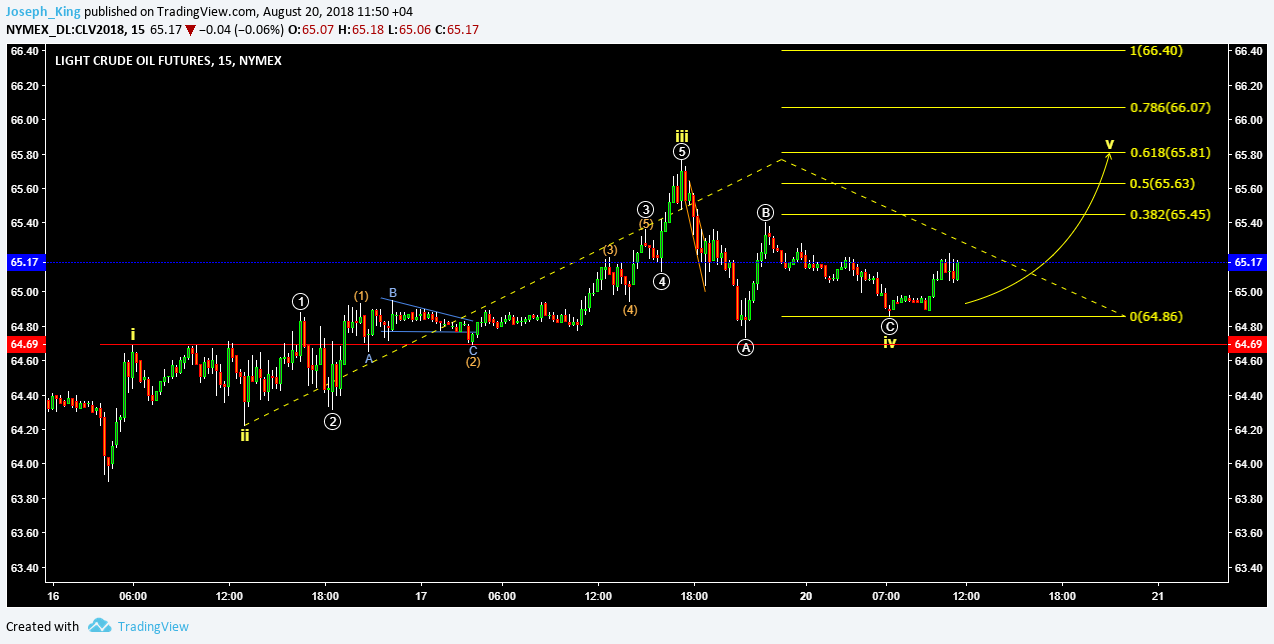Click the circled 4 wave marker
Viewport: 1274px width, 644px height.
click(662, 281)
